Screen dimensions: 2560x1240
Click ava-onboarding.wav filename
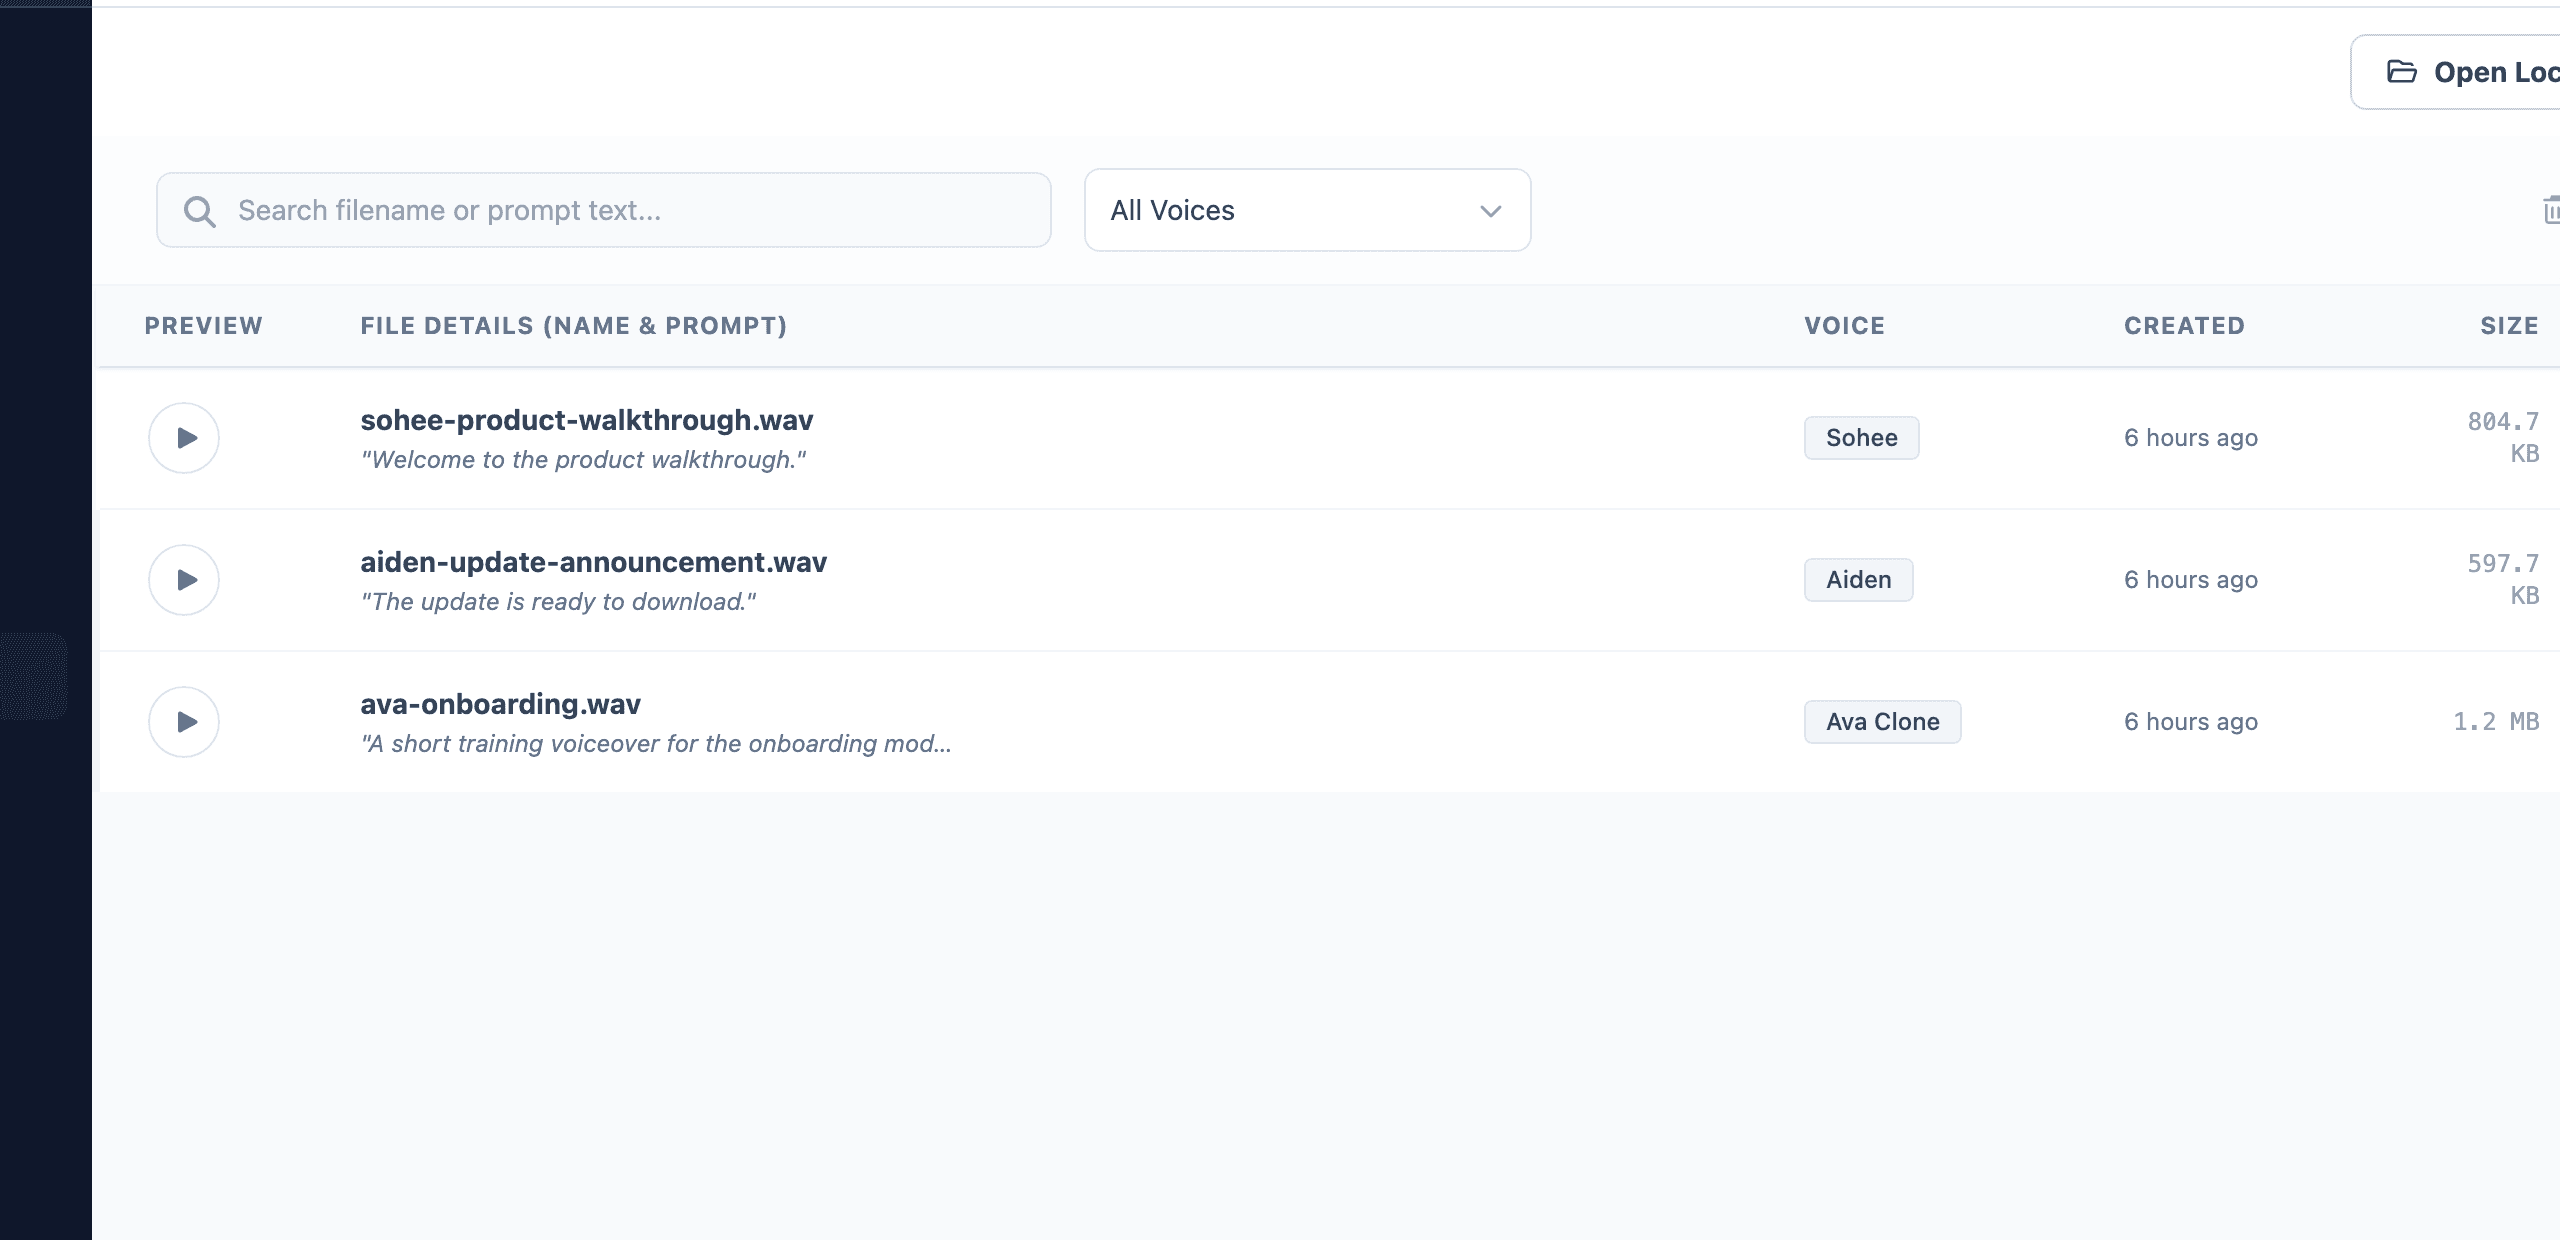pyautogui.click(x=501, y=704)
